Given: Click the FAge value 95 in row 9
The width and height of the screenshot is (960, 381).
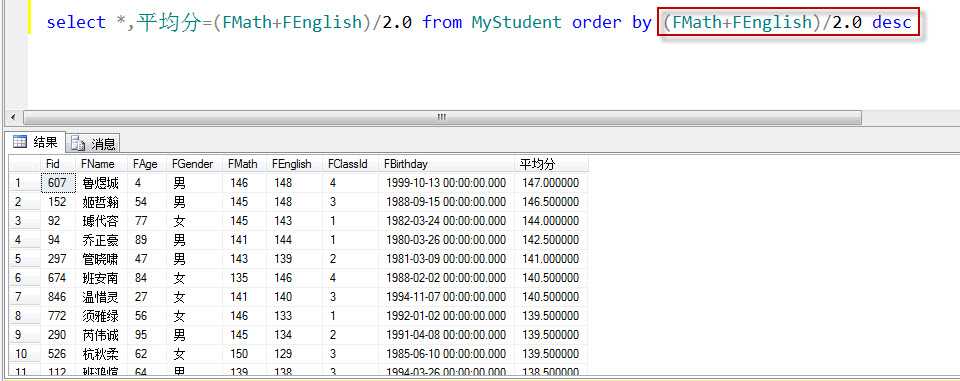Looking at the screenshot, I should [147, 334].
